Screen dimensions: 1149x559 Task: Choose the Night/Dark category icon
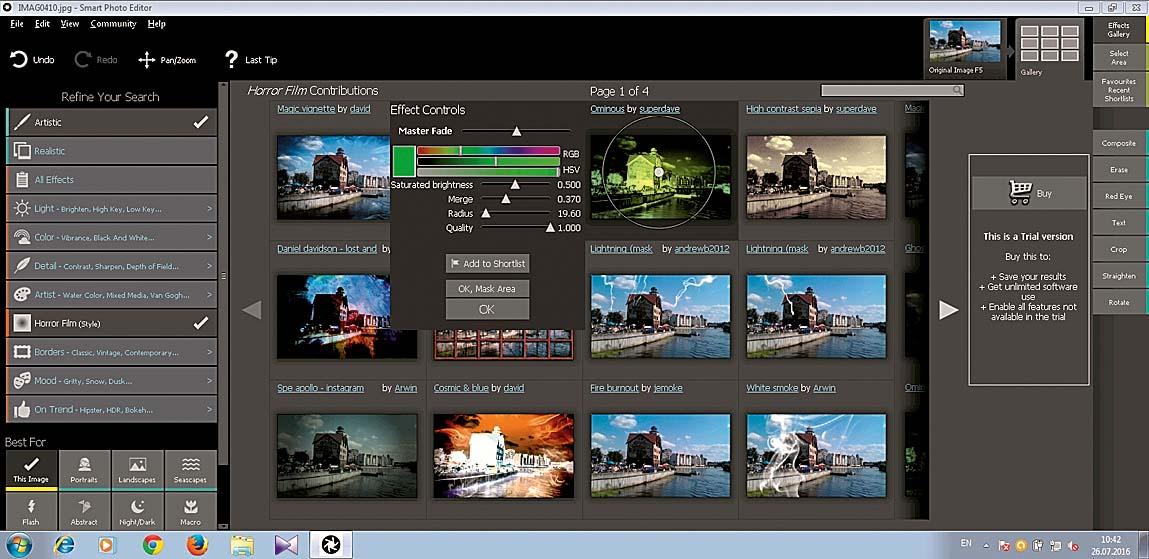tap(137, 511)
